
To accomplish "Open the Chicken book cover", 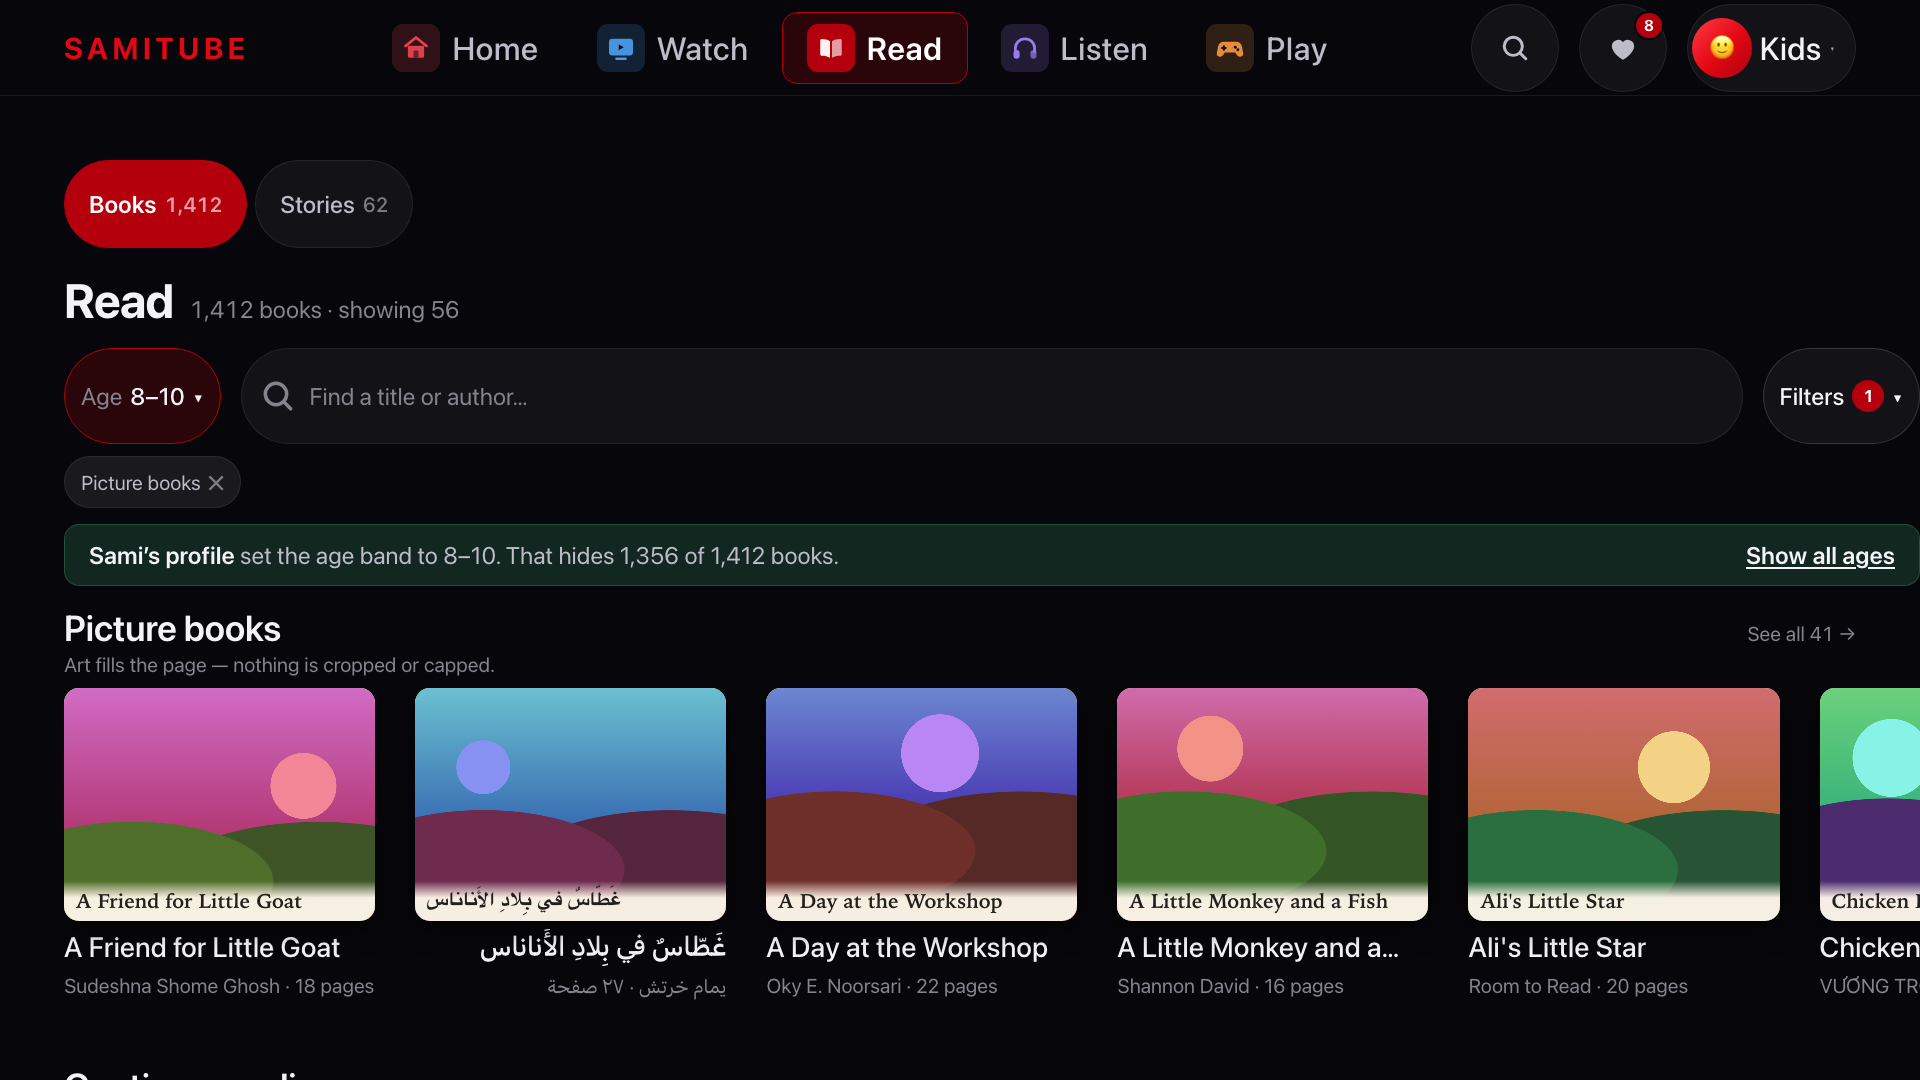I will tap(1870, 804).
